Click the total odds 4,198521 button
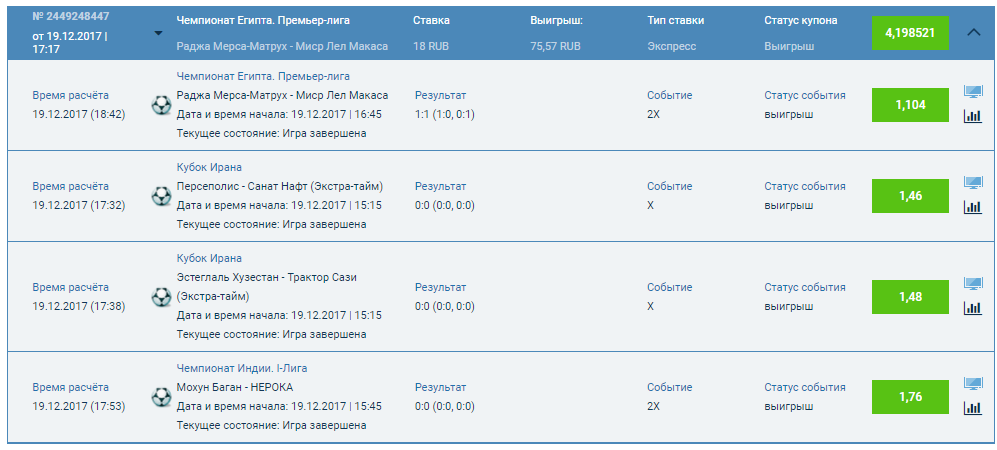The image size is (997, 450). pos(910,33)
